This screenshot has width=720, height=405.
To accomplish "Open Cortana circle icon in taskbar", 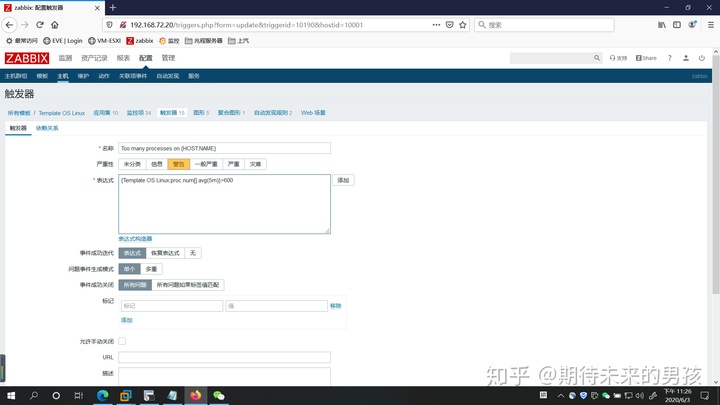I will tap(56, 395).
